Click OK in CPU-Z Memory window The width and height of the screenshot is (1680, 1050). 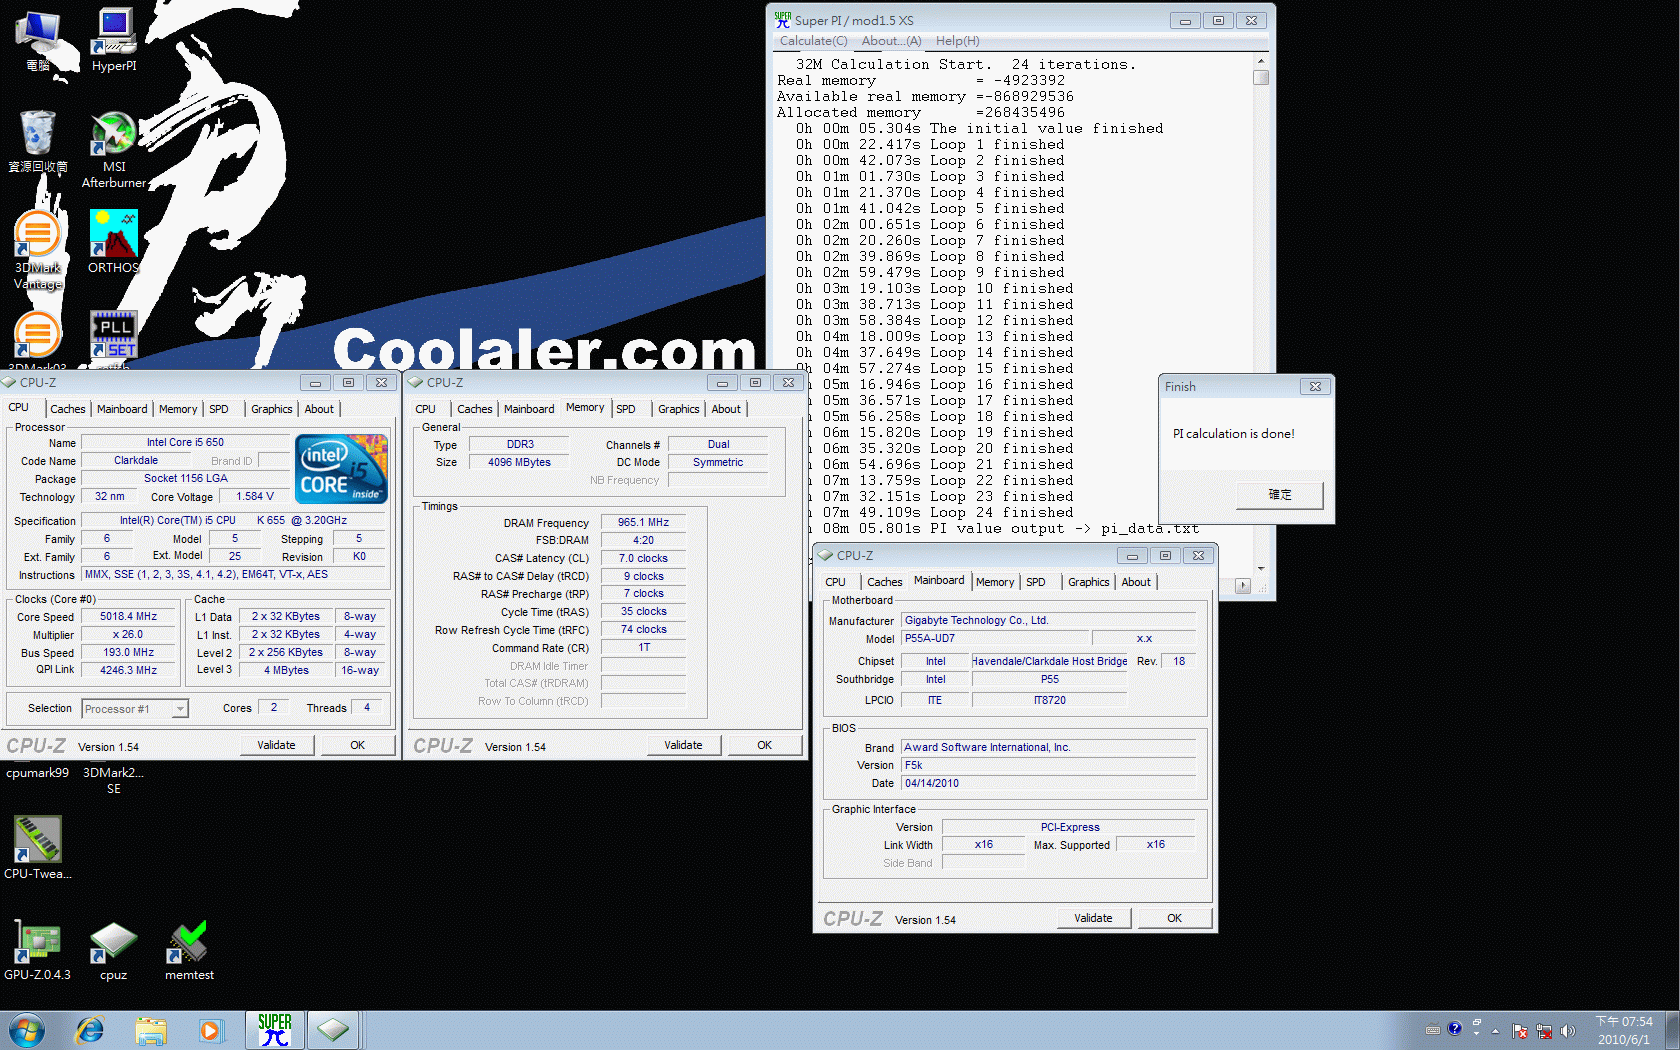pyautogui.click(x=764, y=745)
